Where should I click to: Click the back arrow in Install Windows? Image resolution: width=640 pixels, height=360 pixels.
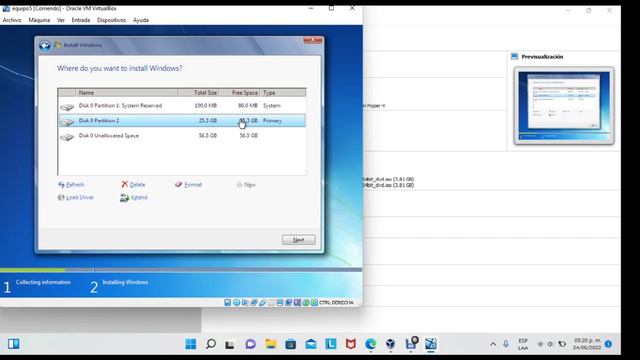pos(44,46)
